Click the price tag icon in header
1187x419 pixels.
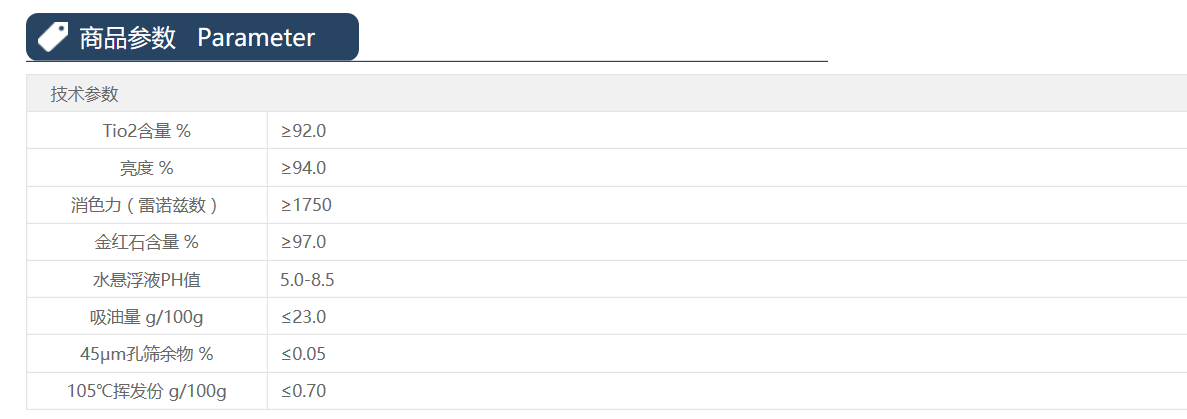point(53,37)
